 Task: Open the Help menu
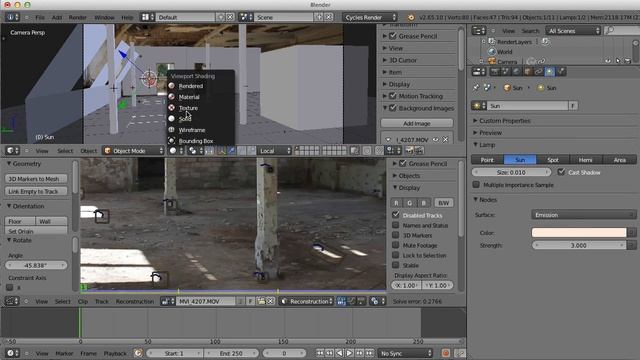[x=127, y=18]
